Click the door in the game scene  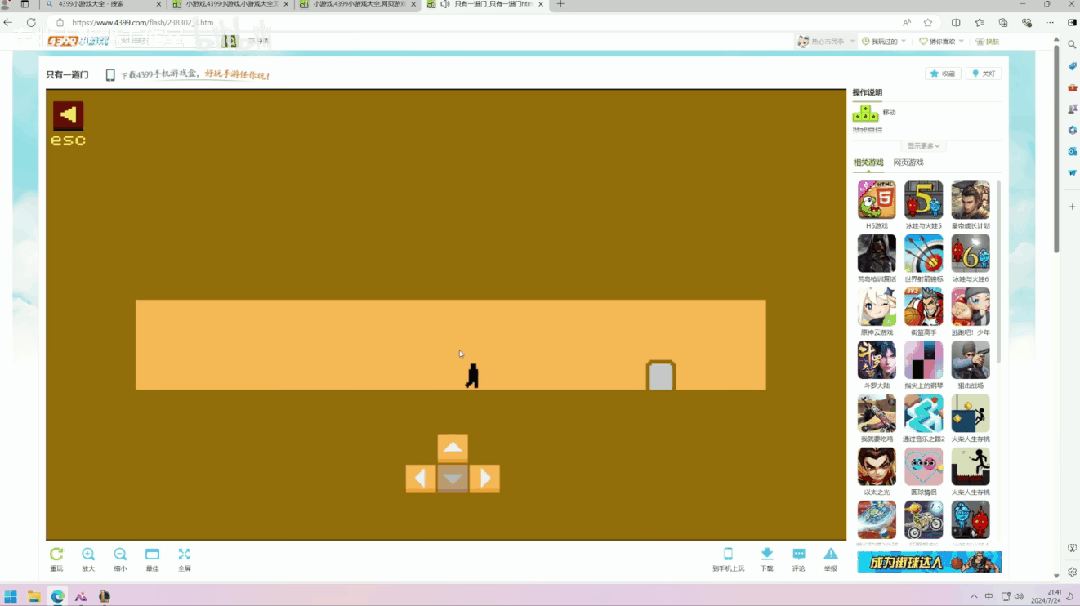pos(660,376)
